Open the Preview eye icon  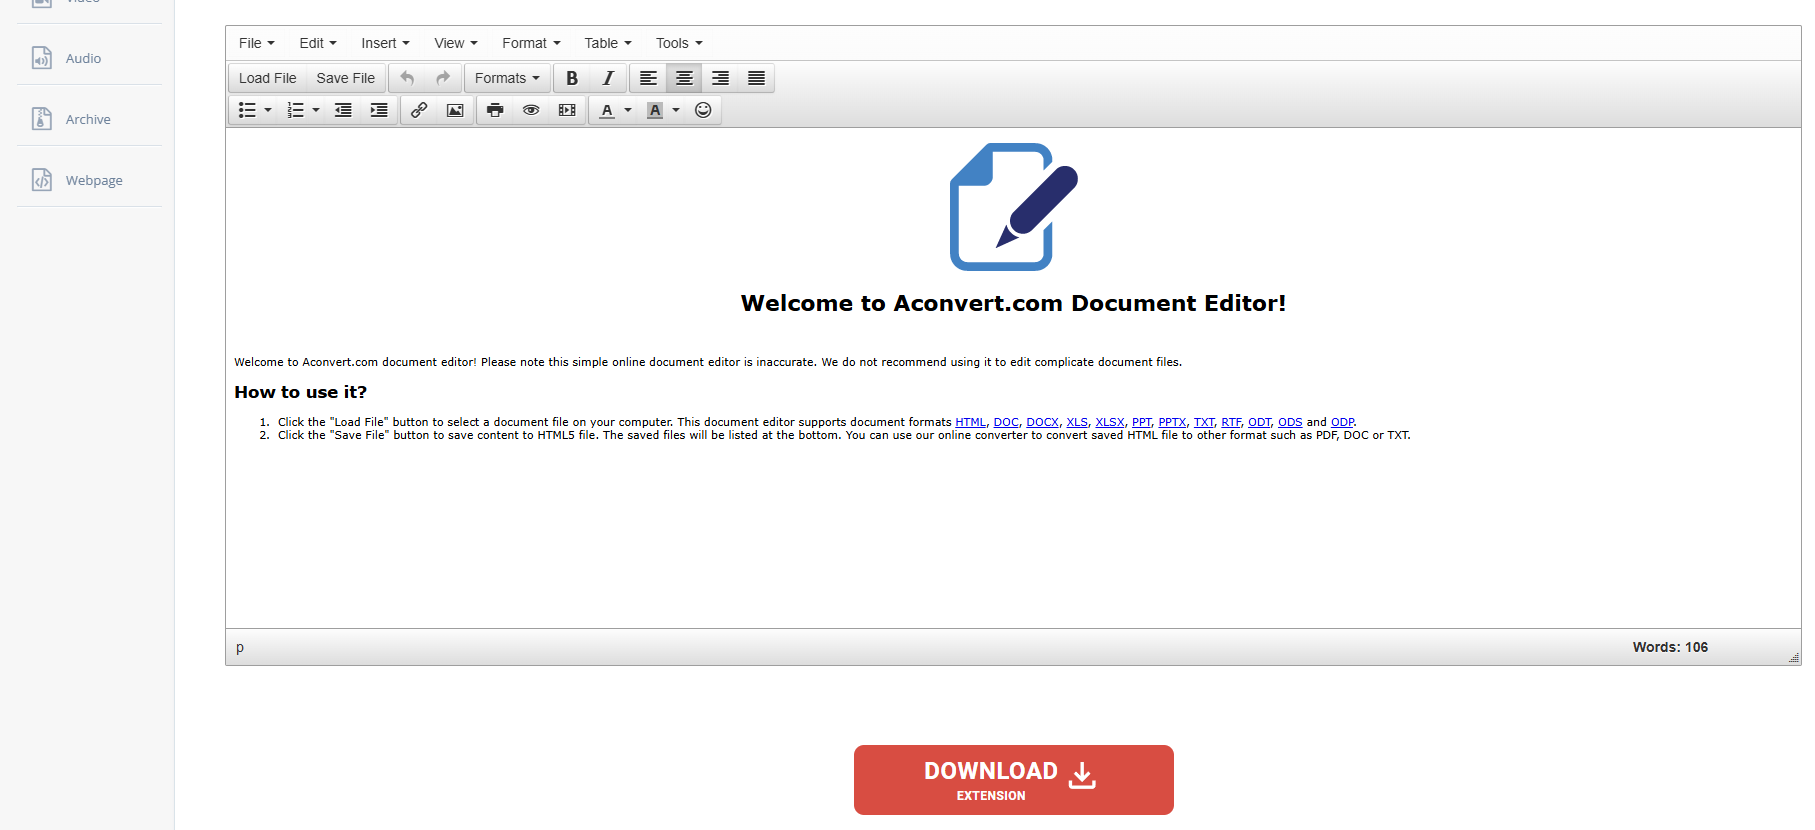531,110
